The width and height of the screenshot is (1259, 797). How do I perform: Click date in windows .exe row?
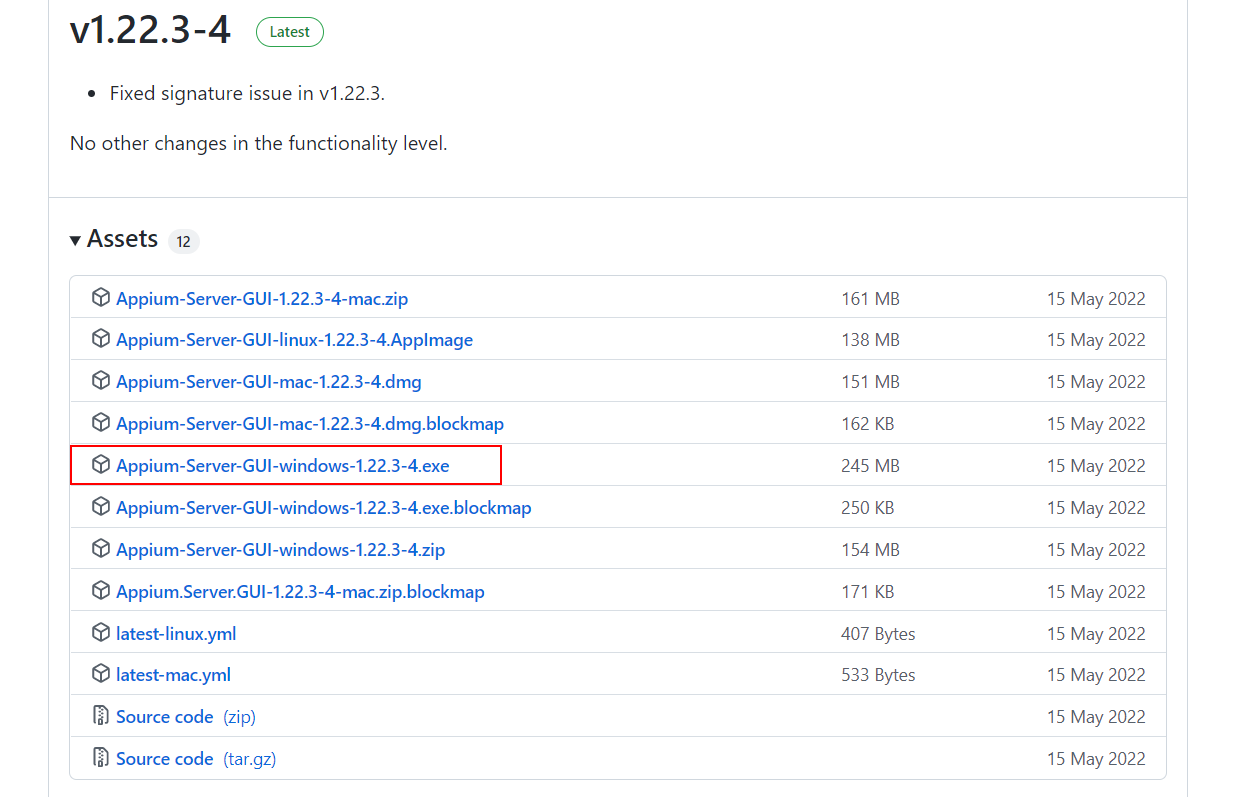click(1096, 466)
